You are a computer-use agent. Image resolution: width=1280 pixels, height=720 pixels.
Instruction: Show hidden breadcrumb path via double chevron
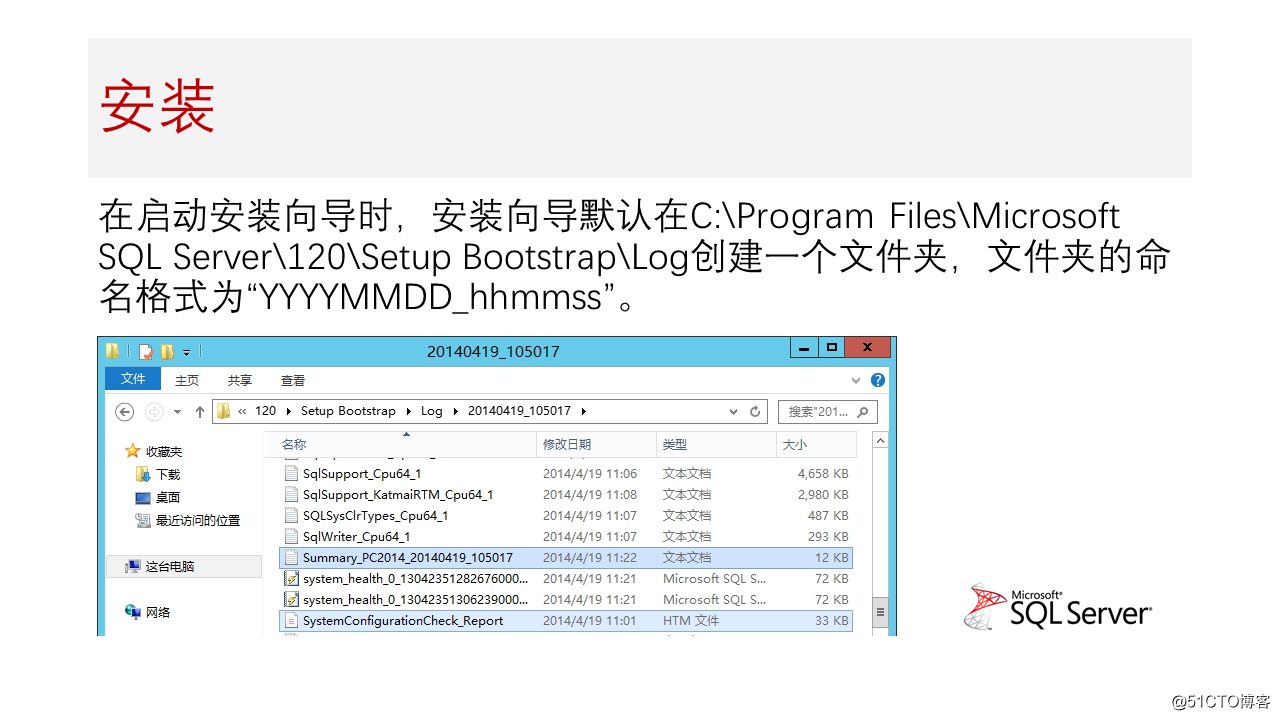click(x=242, y=411)
